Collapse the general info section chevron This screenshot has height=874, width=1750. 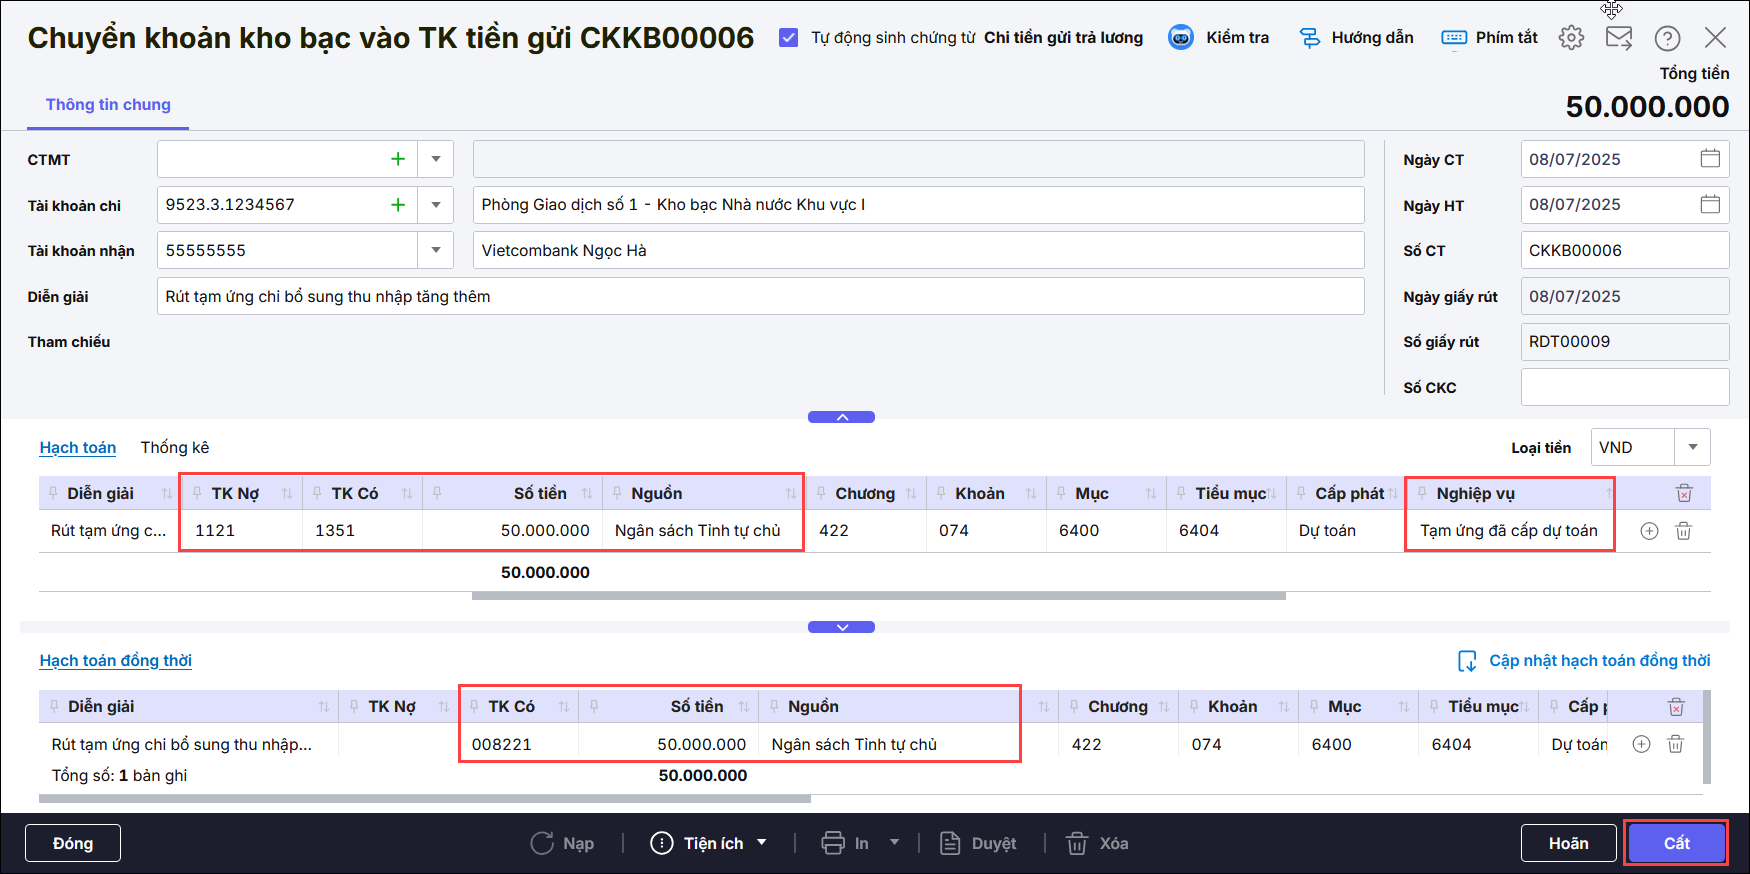point(841,417)
